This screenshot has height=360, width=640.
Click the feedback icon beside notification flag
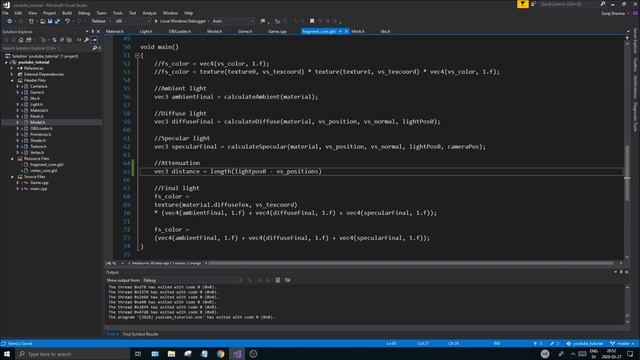[533, 4]
